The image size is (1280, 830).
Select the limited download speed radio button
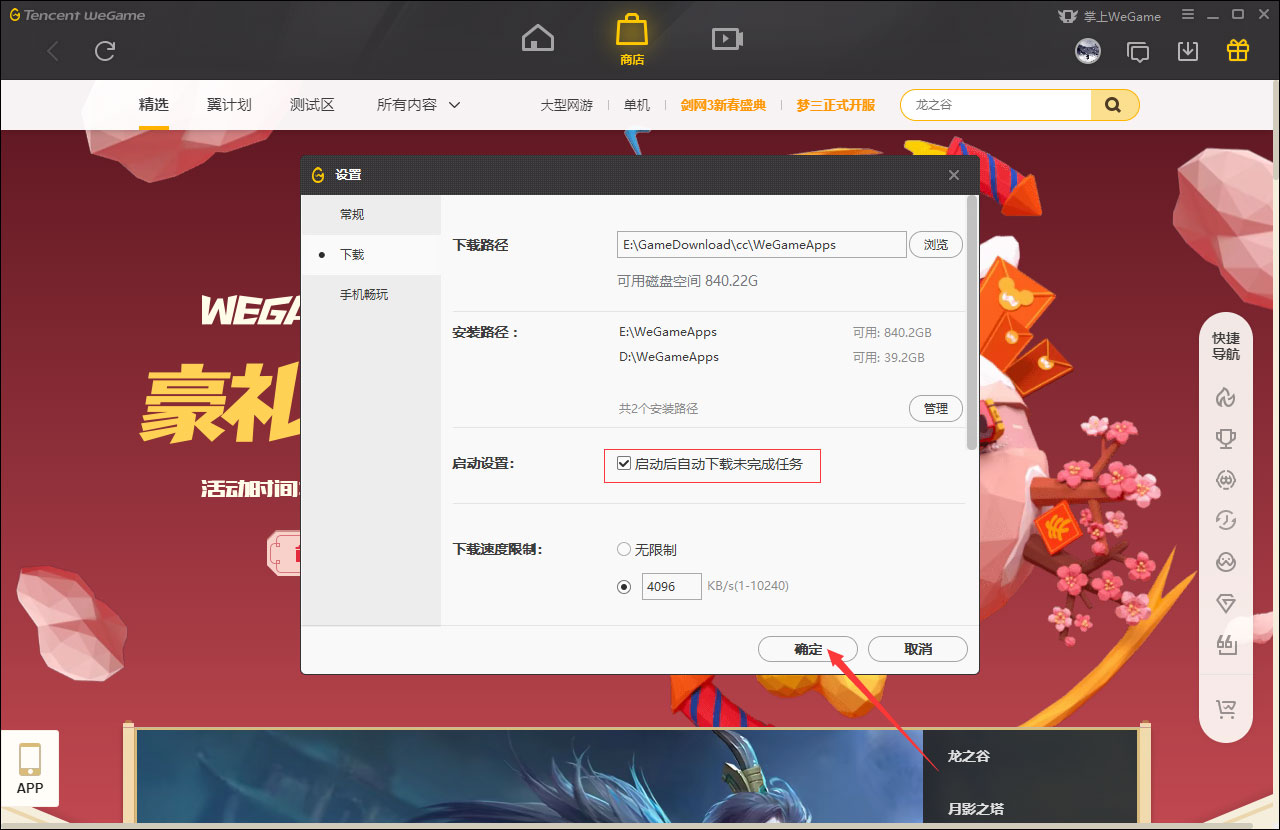tap(622, 586)
